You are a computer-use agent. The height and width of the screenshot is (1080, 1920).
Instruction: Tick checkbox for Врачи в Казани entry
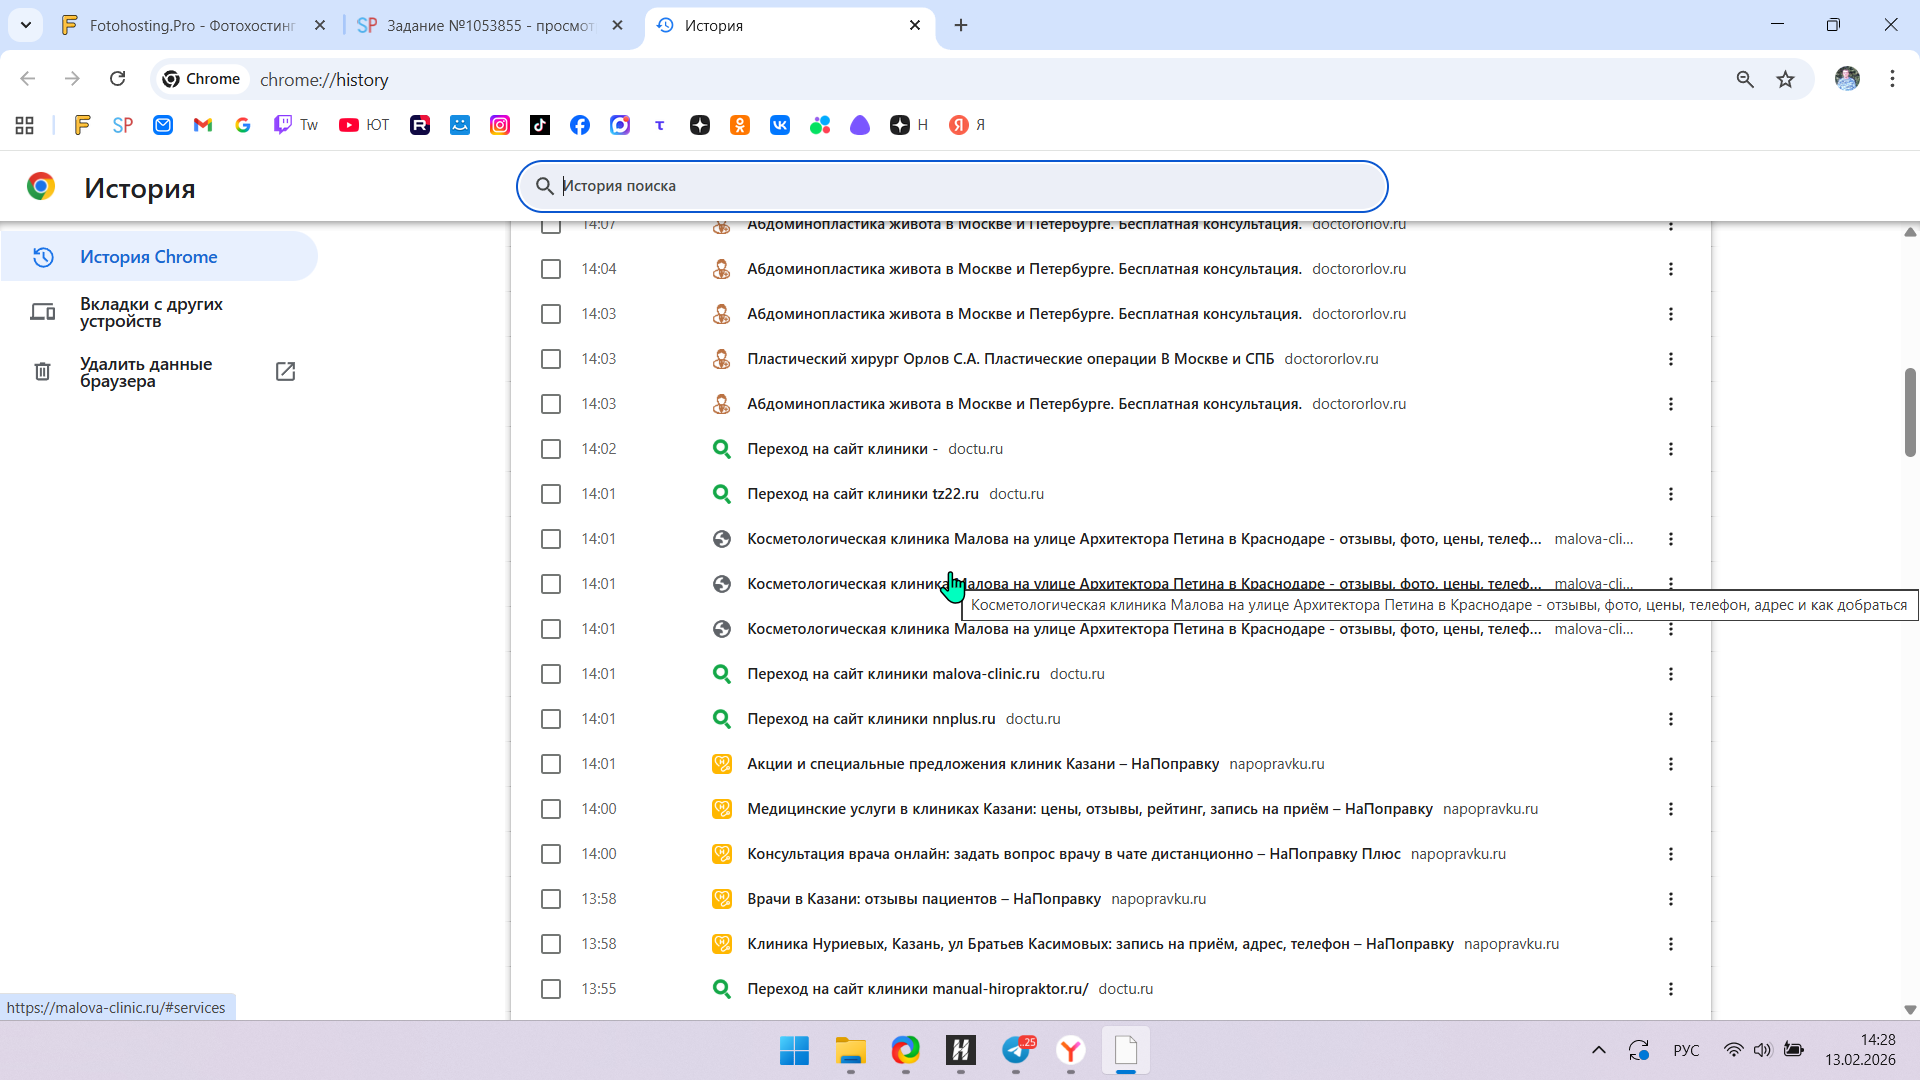[x=551, y=899]
